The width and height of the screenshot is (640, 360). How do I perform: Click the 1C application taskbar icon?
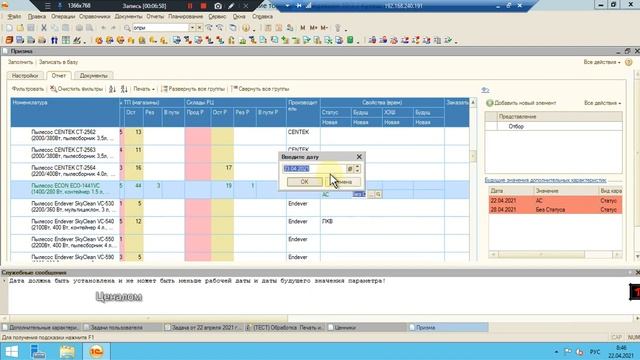point(96,351)
